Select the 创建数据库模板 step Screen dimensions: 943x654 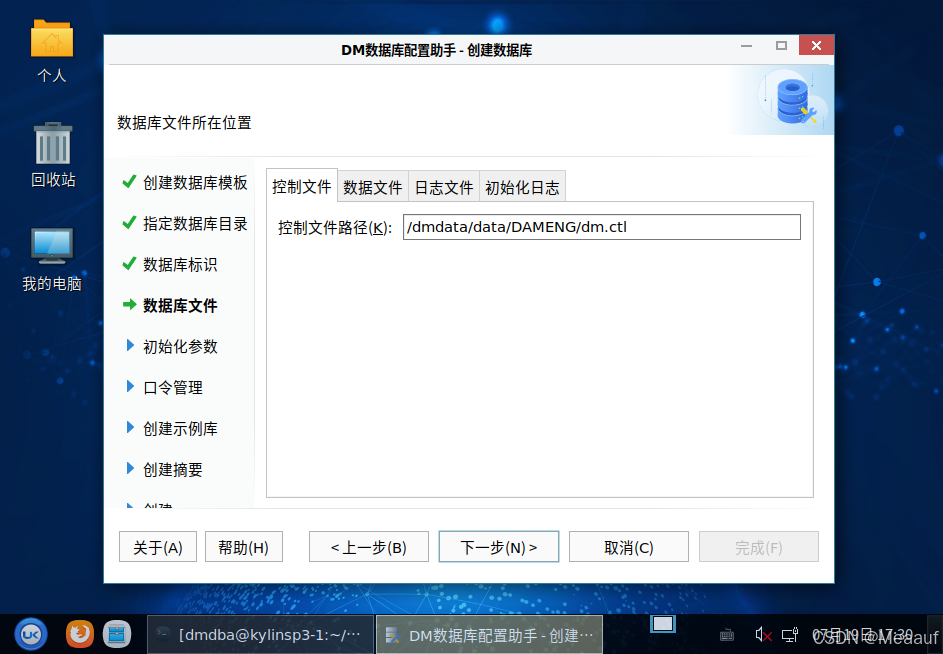tap(195, 182)
